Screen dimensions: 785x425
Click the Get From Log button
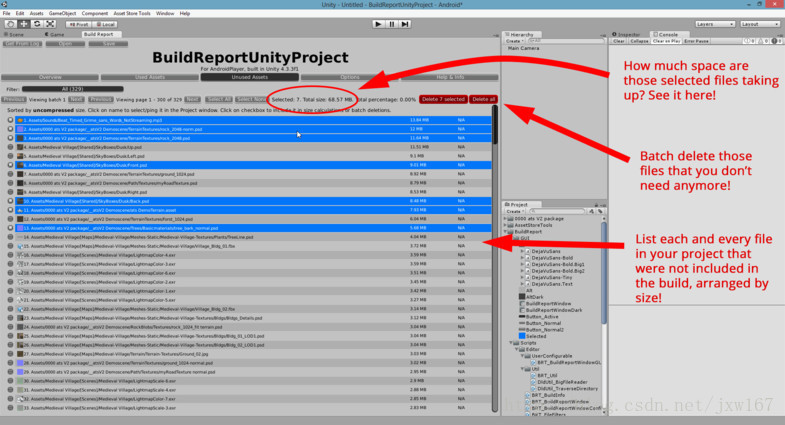click(x=22, y=44)
